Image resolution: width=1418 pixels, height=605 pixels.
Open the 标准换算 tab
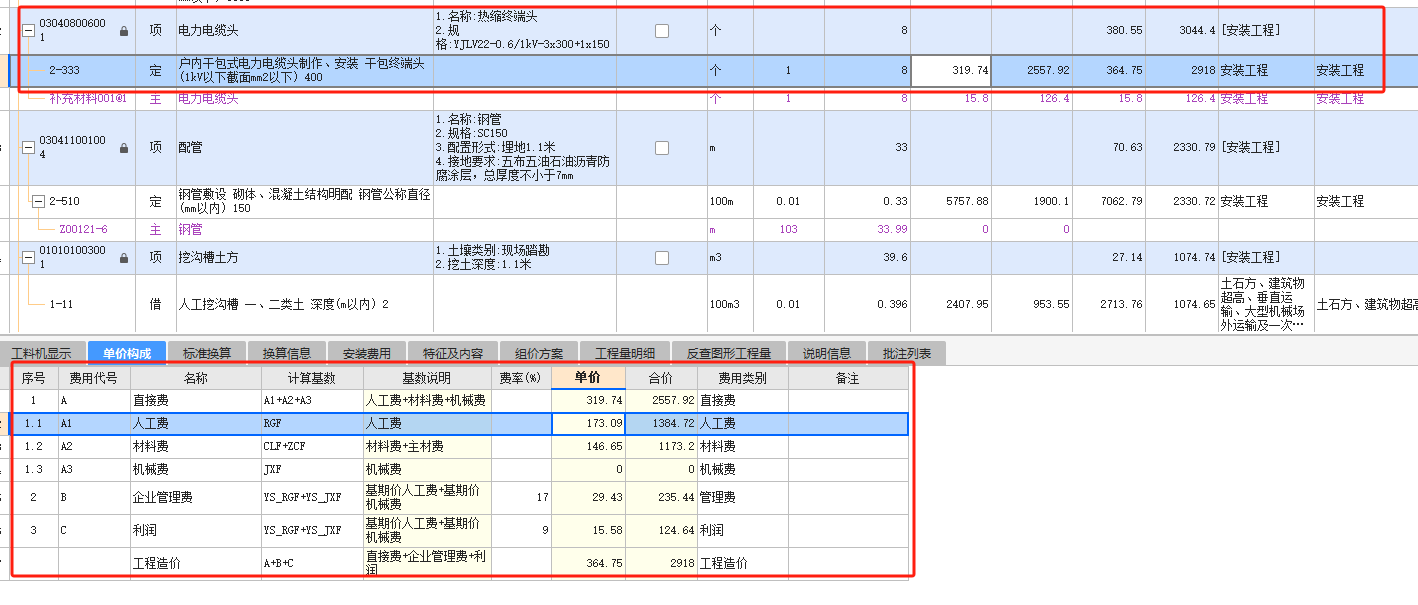point(207,353)
